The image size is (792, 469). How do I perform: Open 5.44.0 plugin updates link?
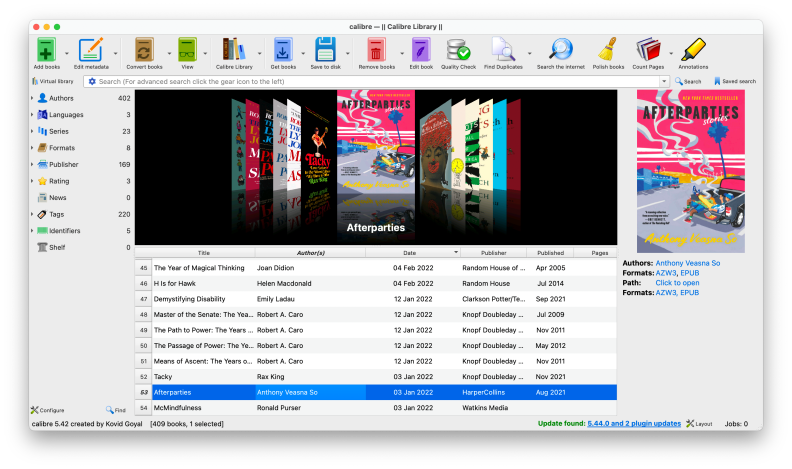click(x=634, y=424)
